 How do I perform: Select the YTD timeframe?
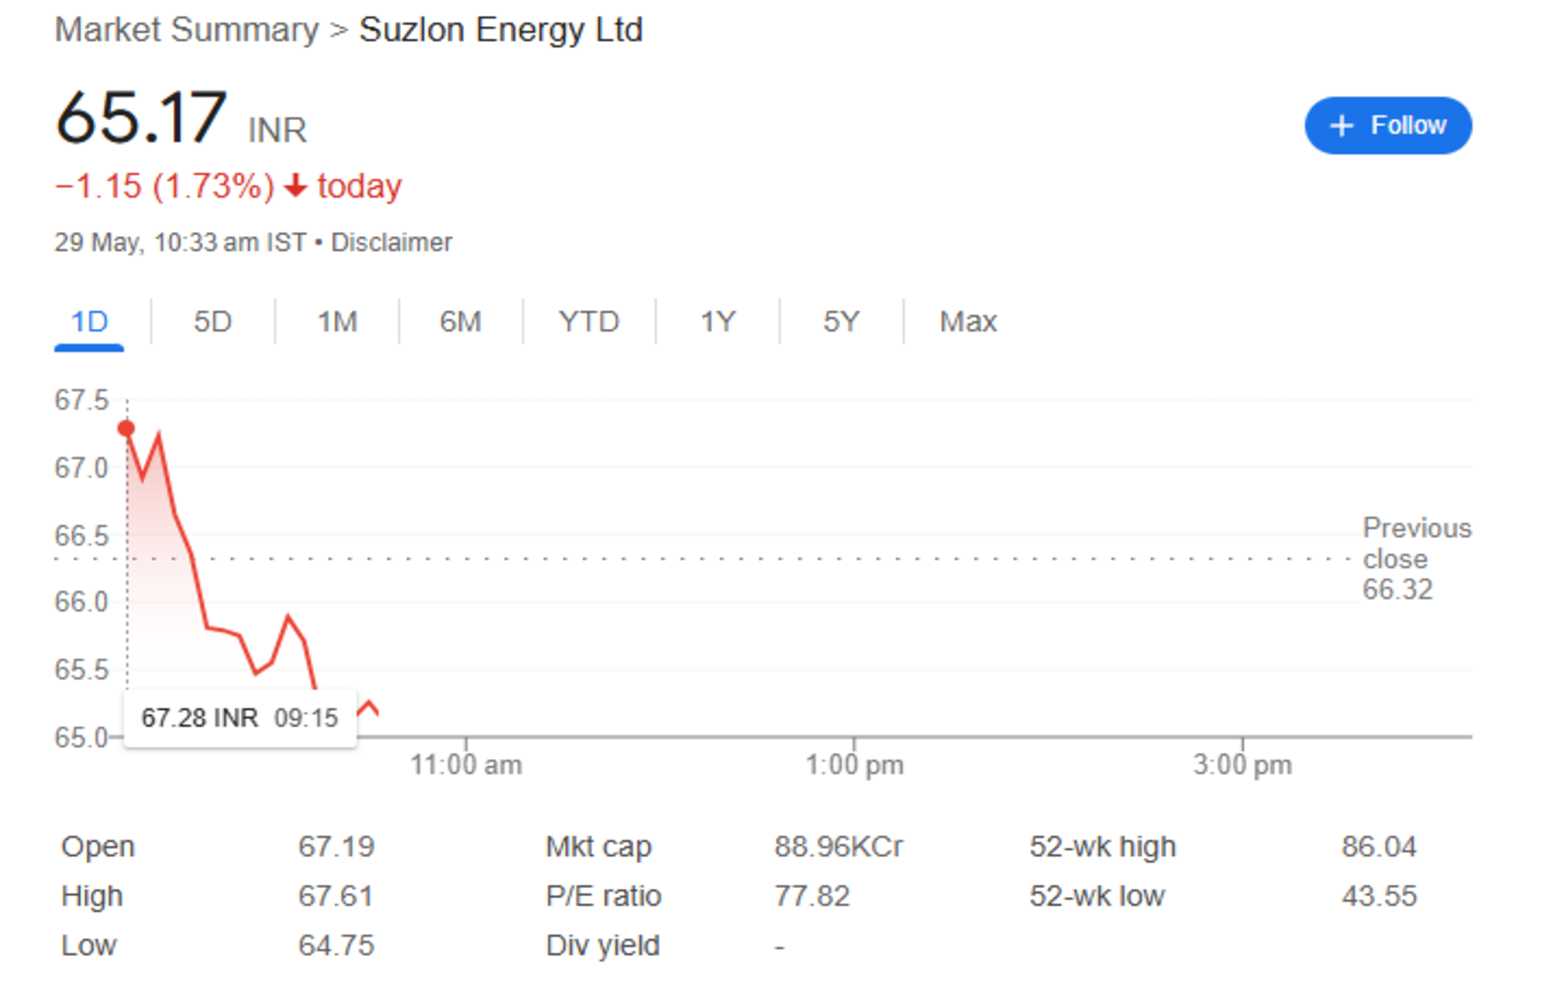pos(589,321)
